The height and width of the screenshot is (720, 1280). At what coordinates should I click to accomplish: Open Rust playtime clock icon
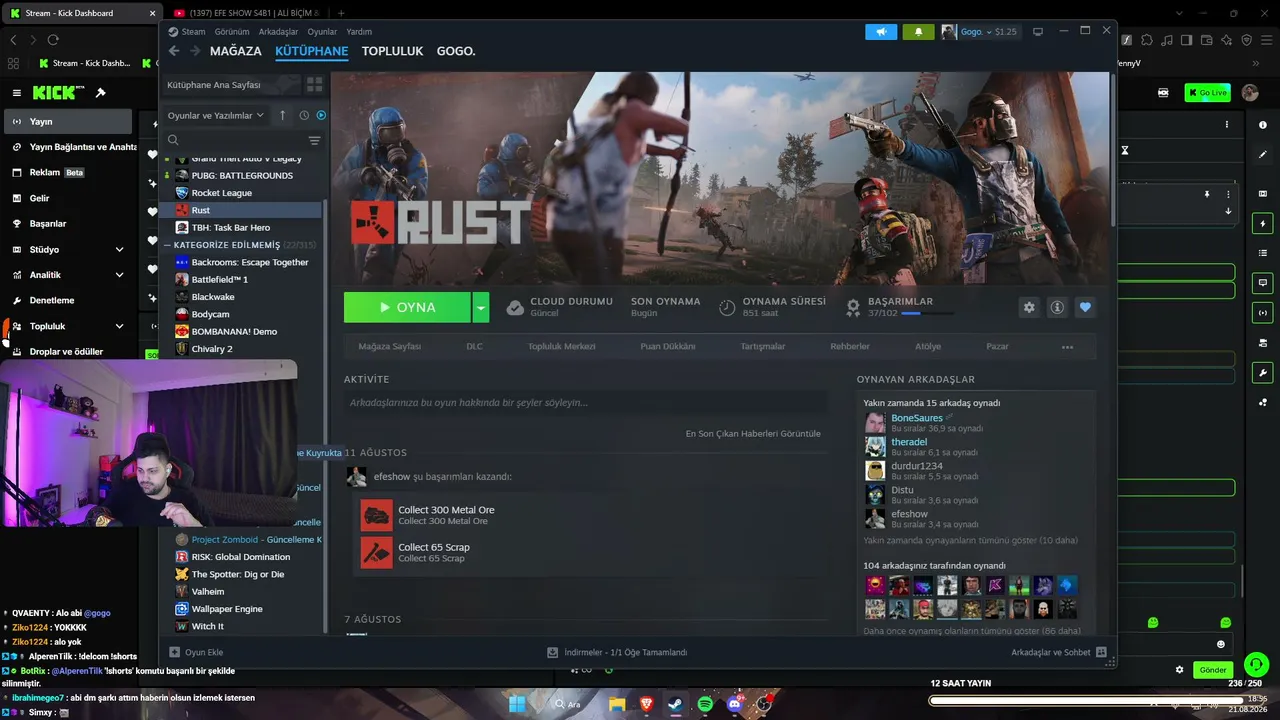pyautogui.click(x=727, y=307)
